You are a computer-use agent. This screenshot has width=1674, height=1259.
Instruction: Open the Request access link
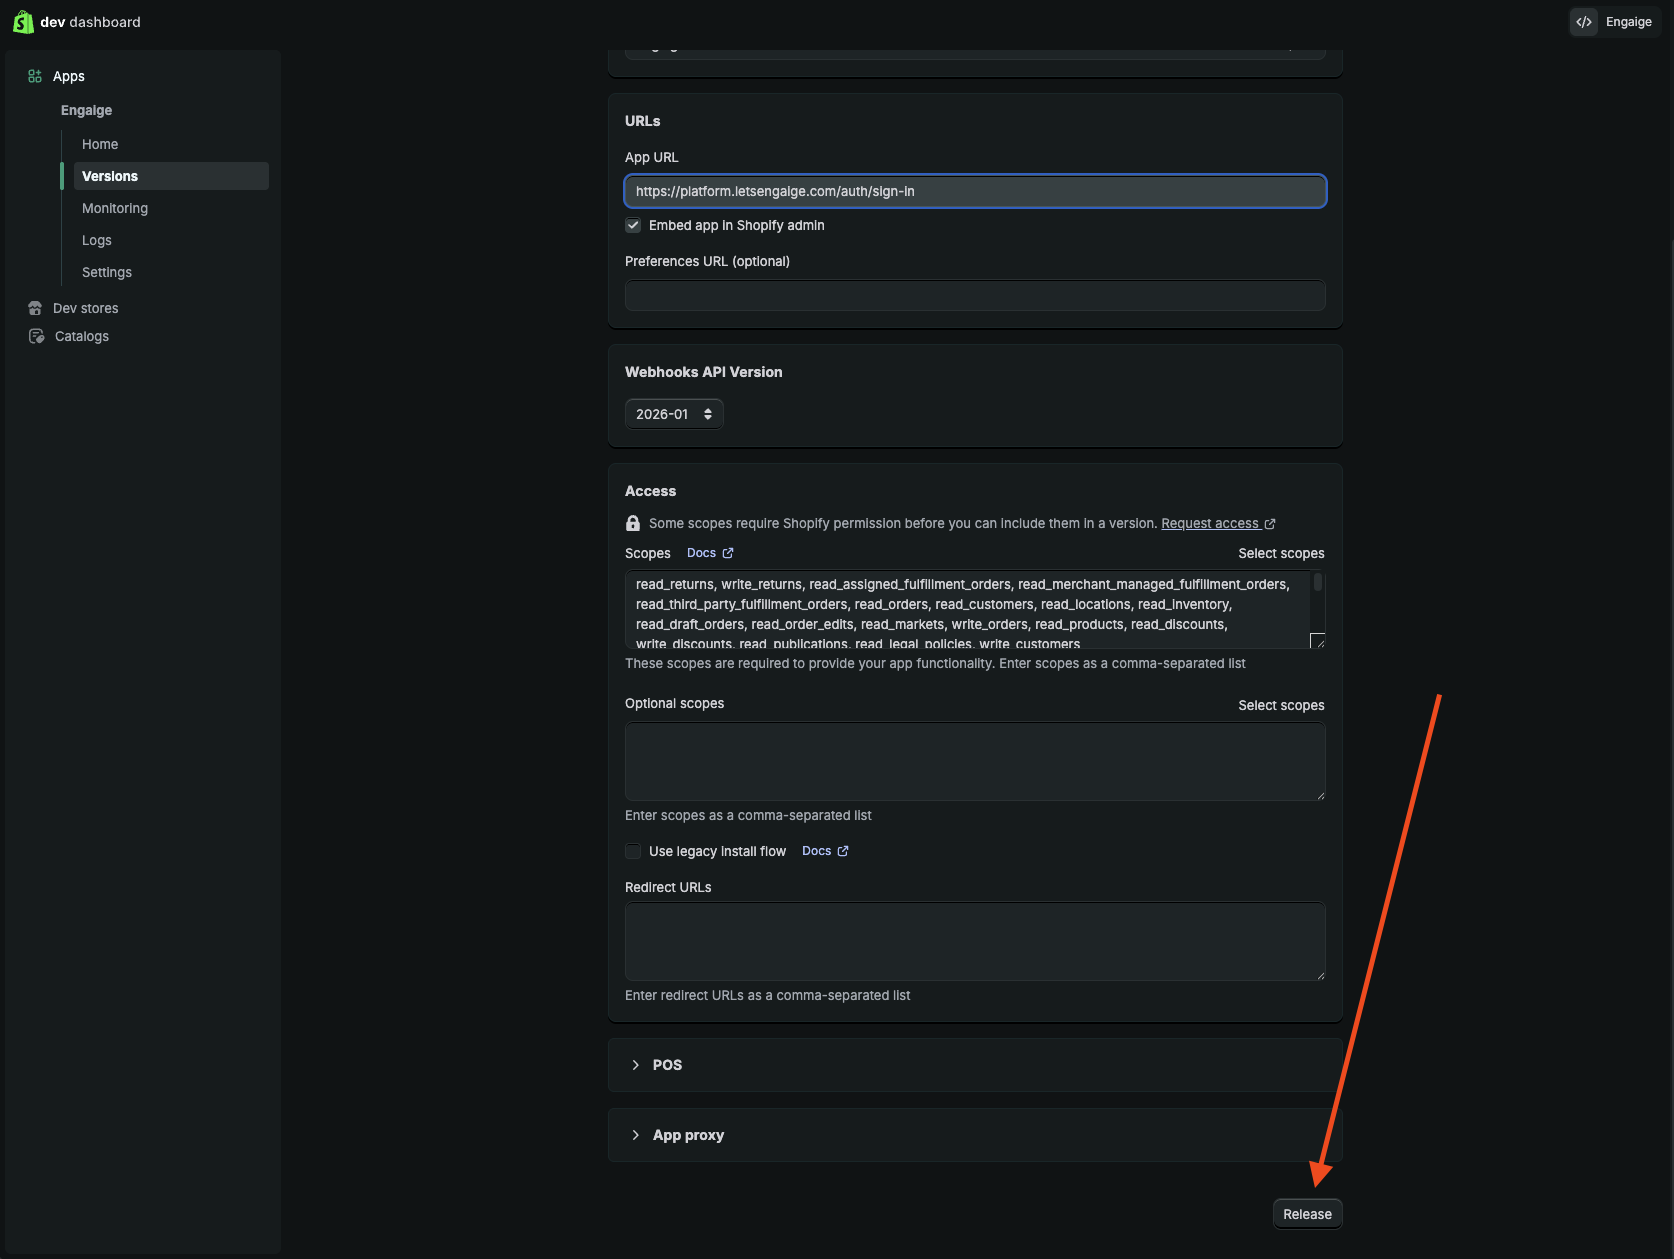[1210, 523]
